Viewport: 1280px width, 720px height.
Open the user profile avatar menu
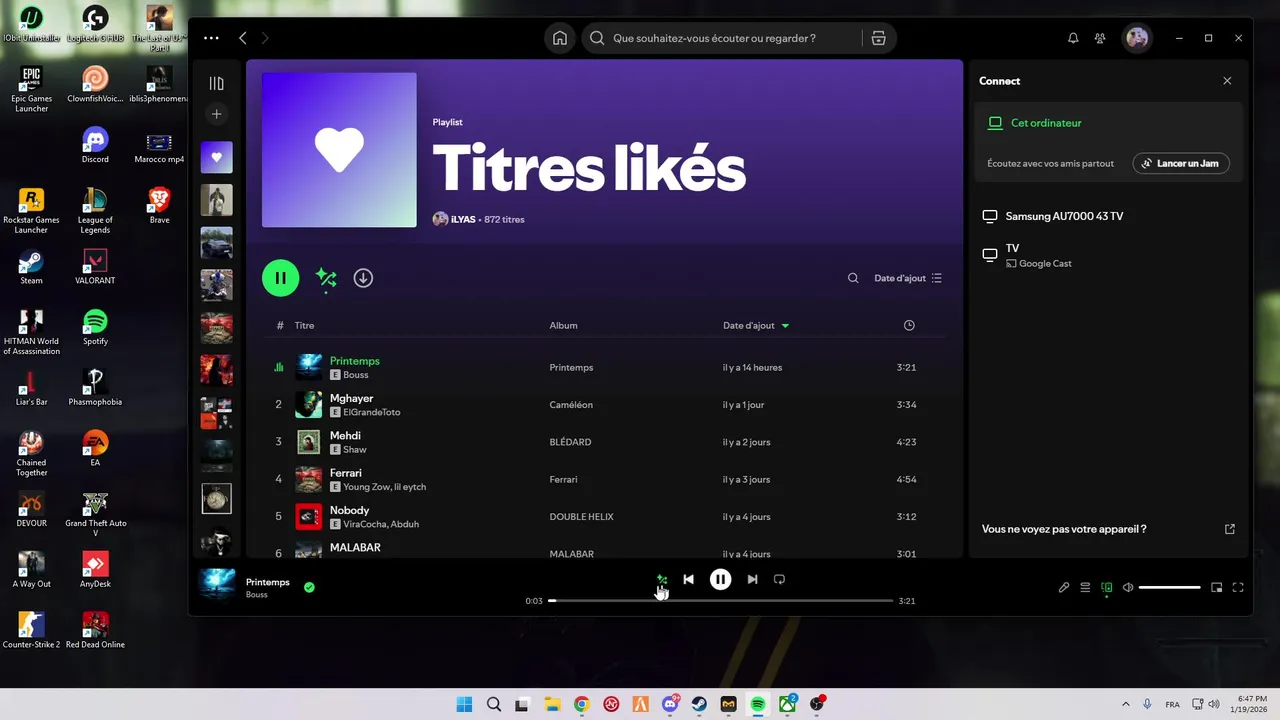coord(1137,38)
